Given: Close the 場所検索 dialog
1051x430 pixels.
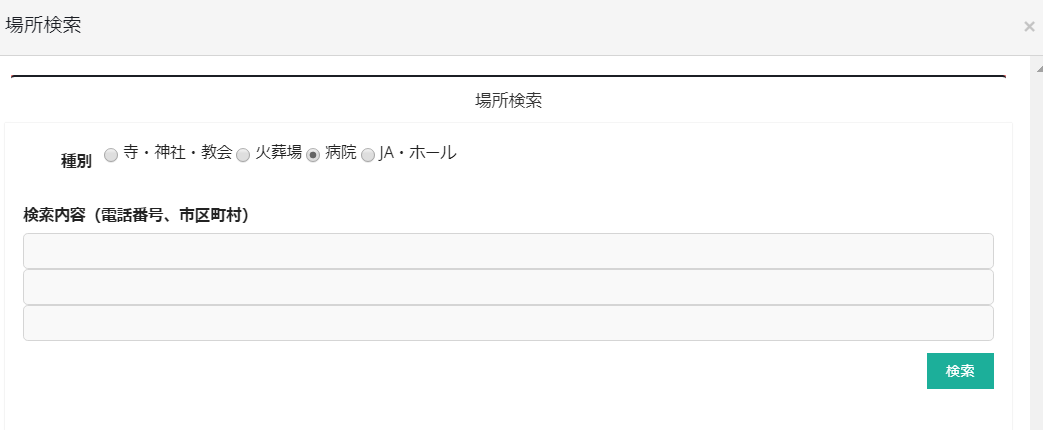Looking at the screenshot, I should pos(1029,27).
